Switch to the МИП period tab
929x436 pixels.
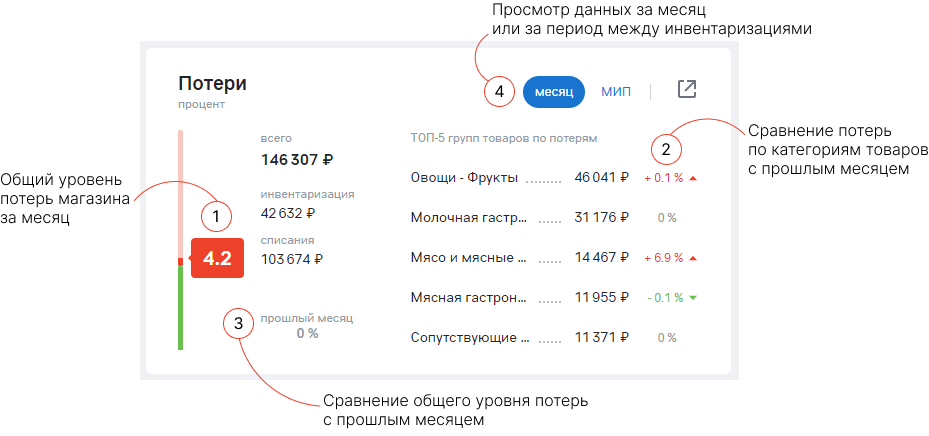pos(616,91)
